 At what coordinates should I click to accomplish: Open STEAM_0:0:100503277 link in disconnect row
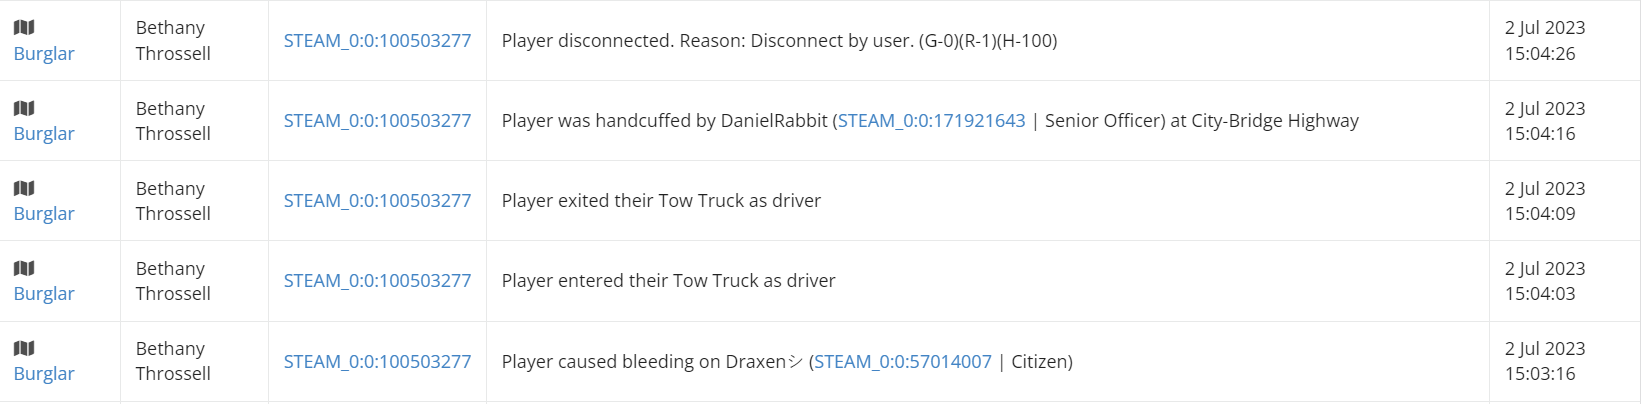coord(377,41)
